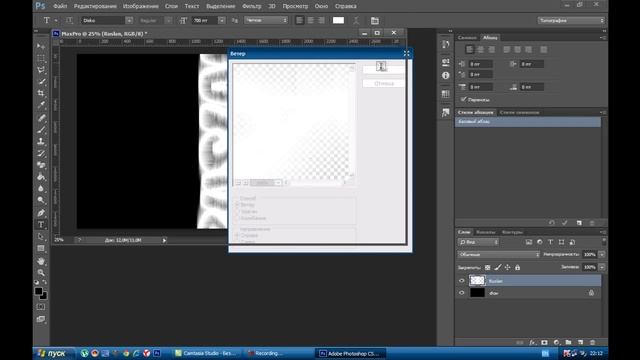Filter layers by type layers icon
The height and width of the screenshot is (360, 640).
click(x=551, y=242)
